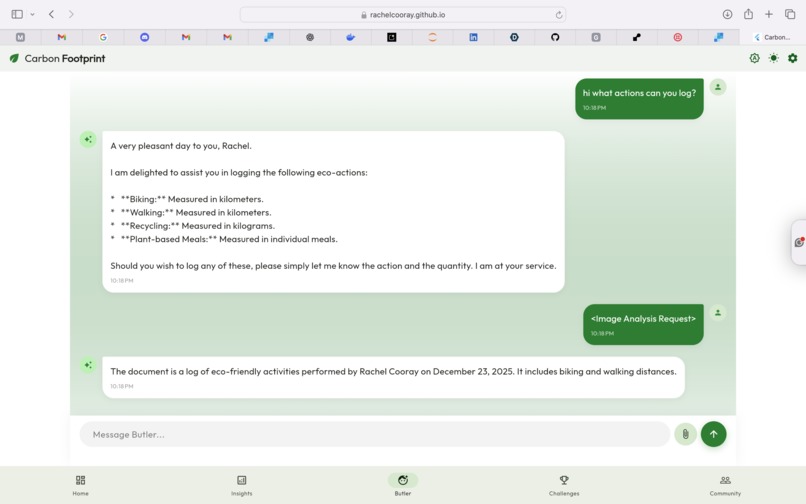Switch to the orange loading circle tab

coord(432,37)
